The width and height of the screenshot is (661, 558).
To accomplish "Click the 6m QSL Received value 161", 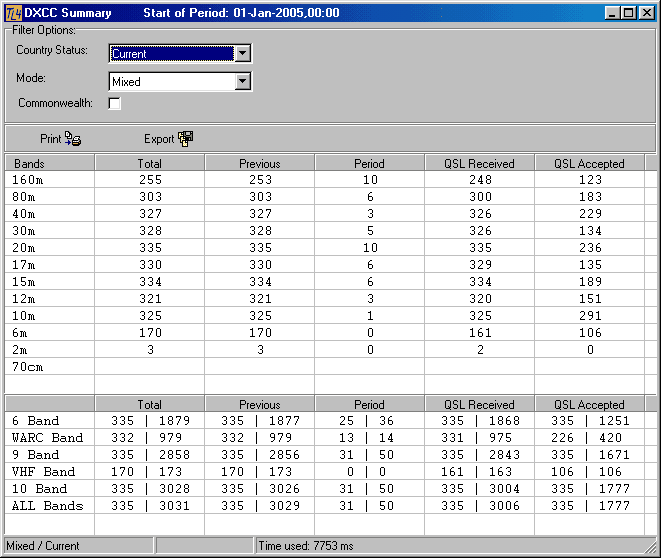I will tap(481, 333).
